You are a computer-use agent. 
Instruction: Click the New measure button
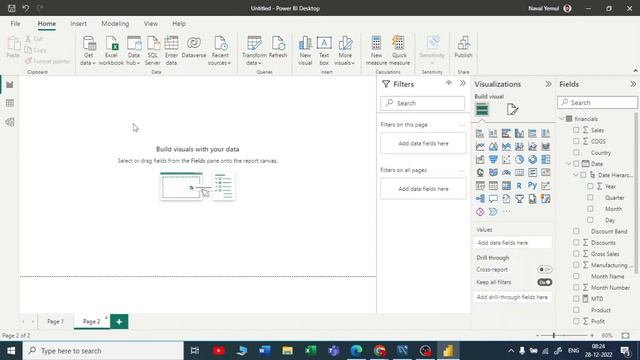[x=376, y=51]
